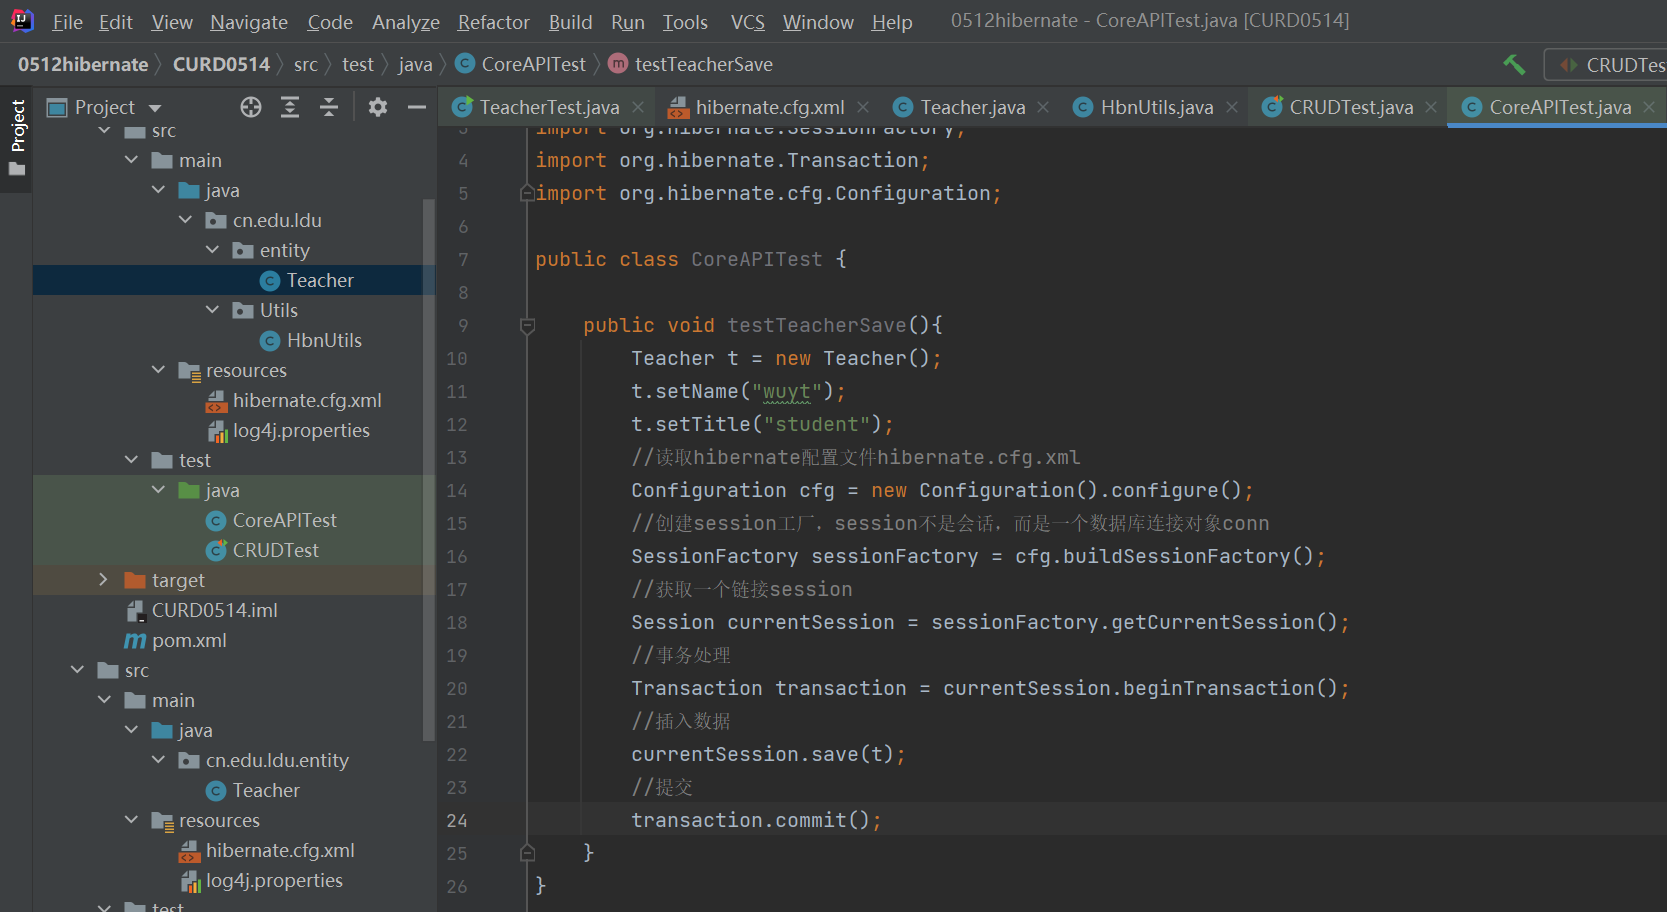
Task: Close the TeacherTest.java tab
Action: tap(638, 107)
